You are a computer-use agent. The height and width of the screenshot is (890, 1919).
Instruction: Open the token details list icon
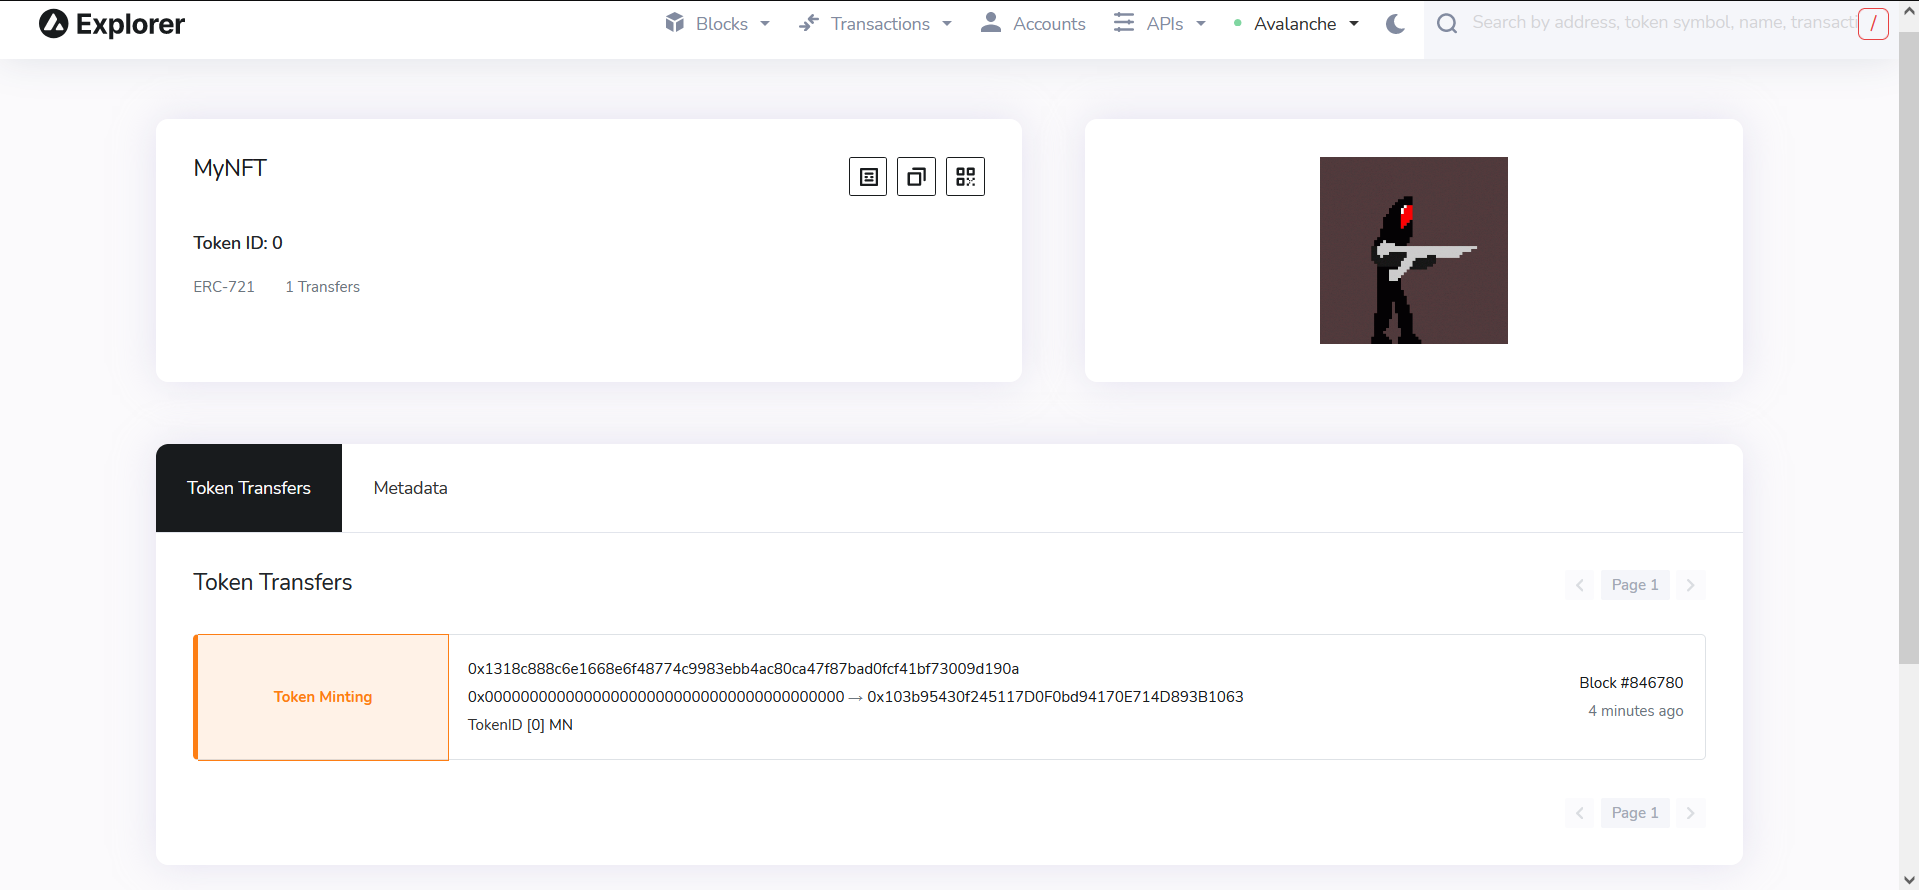coord(868,177)
